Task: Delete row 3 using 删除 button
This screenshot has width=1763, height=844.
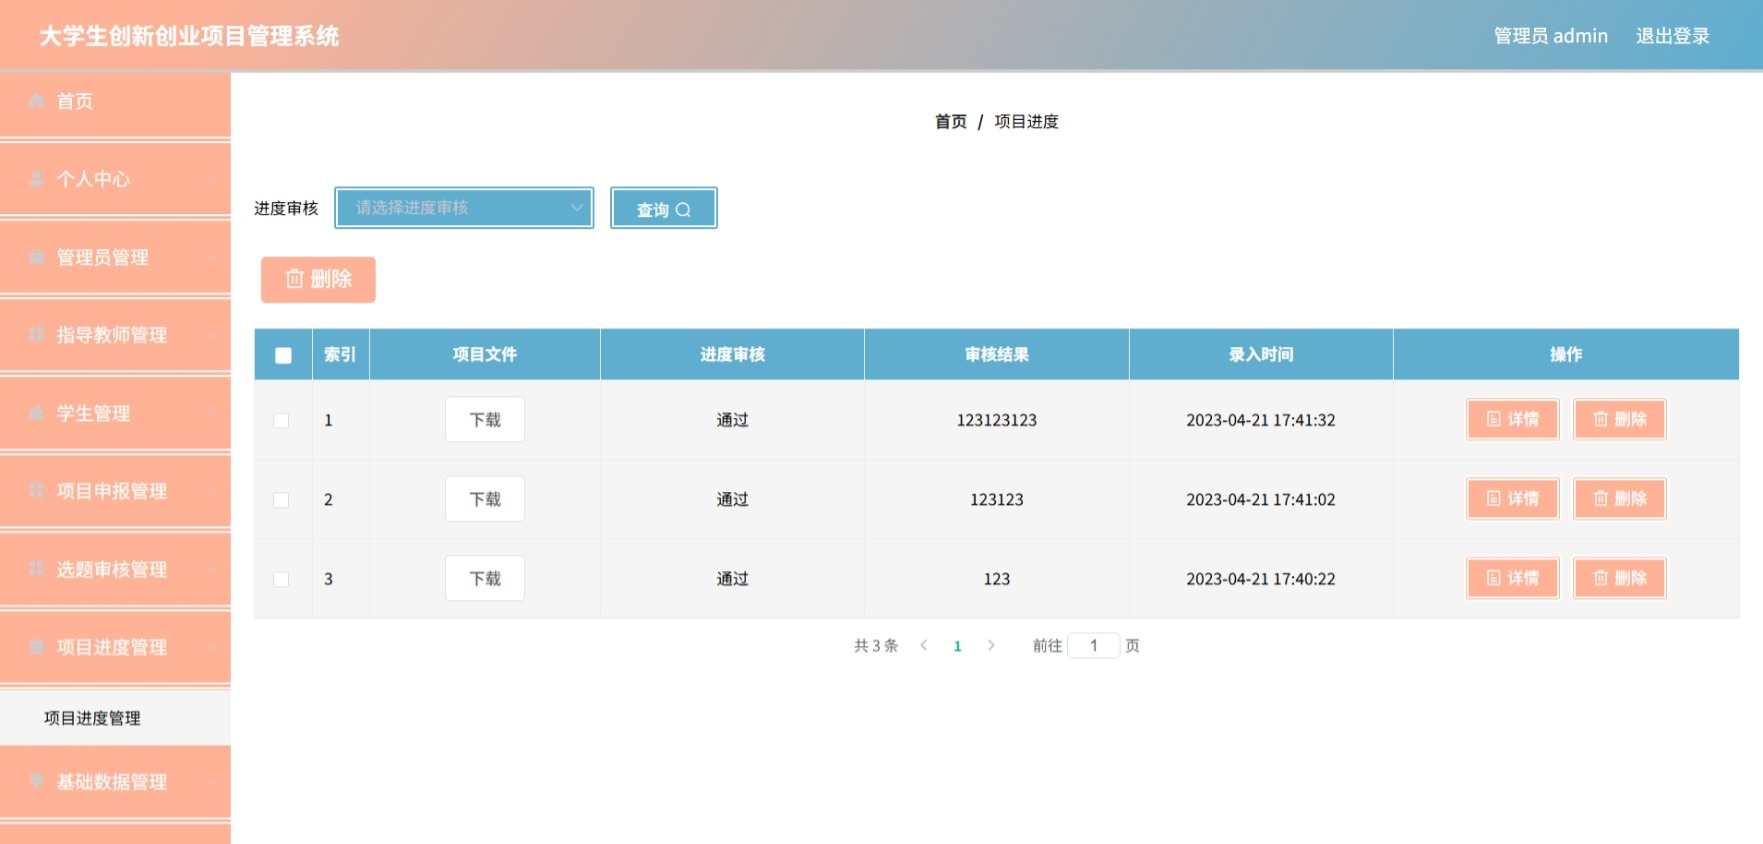Action: tap(1620, 578)
